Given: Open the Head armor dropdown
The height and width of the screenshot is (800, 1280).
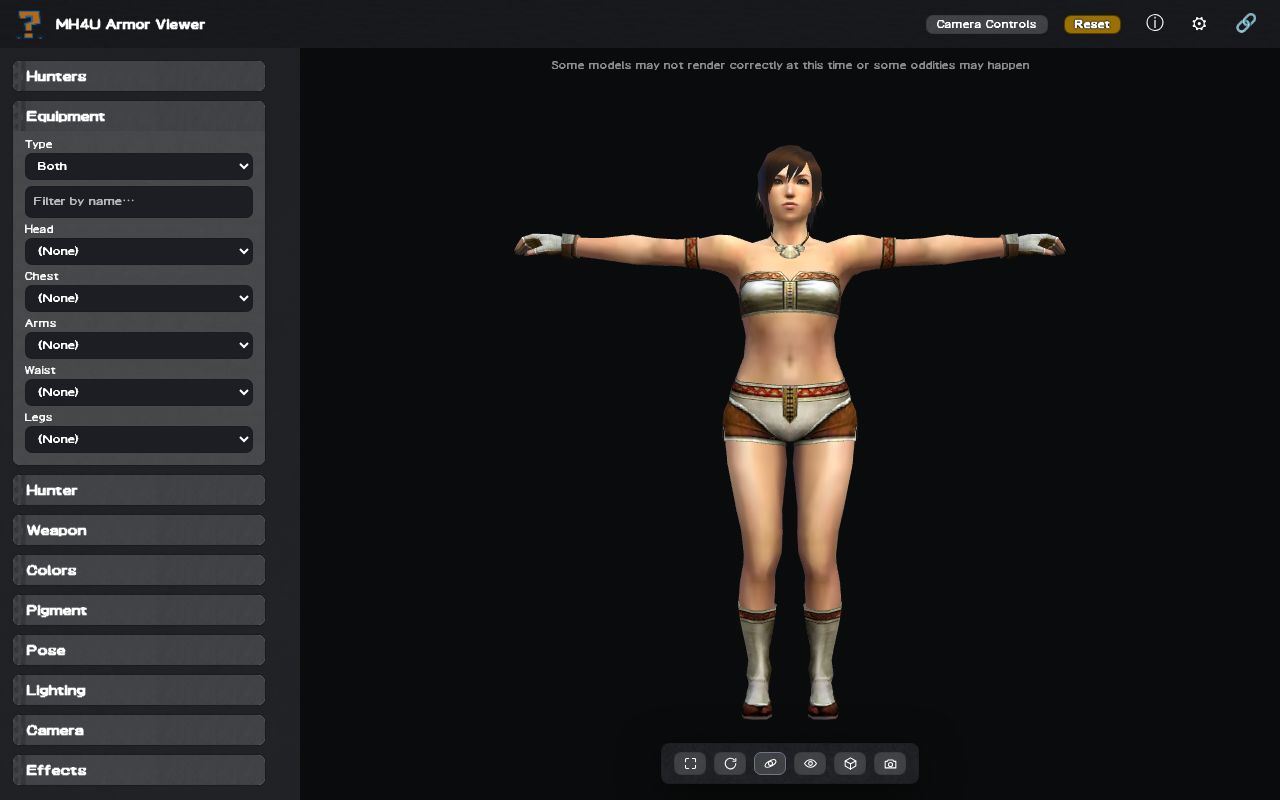Looking at the screenshot, I should point(139,251).
